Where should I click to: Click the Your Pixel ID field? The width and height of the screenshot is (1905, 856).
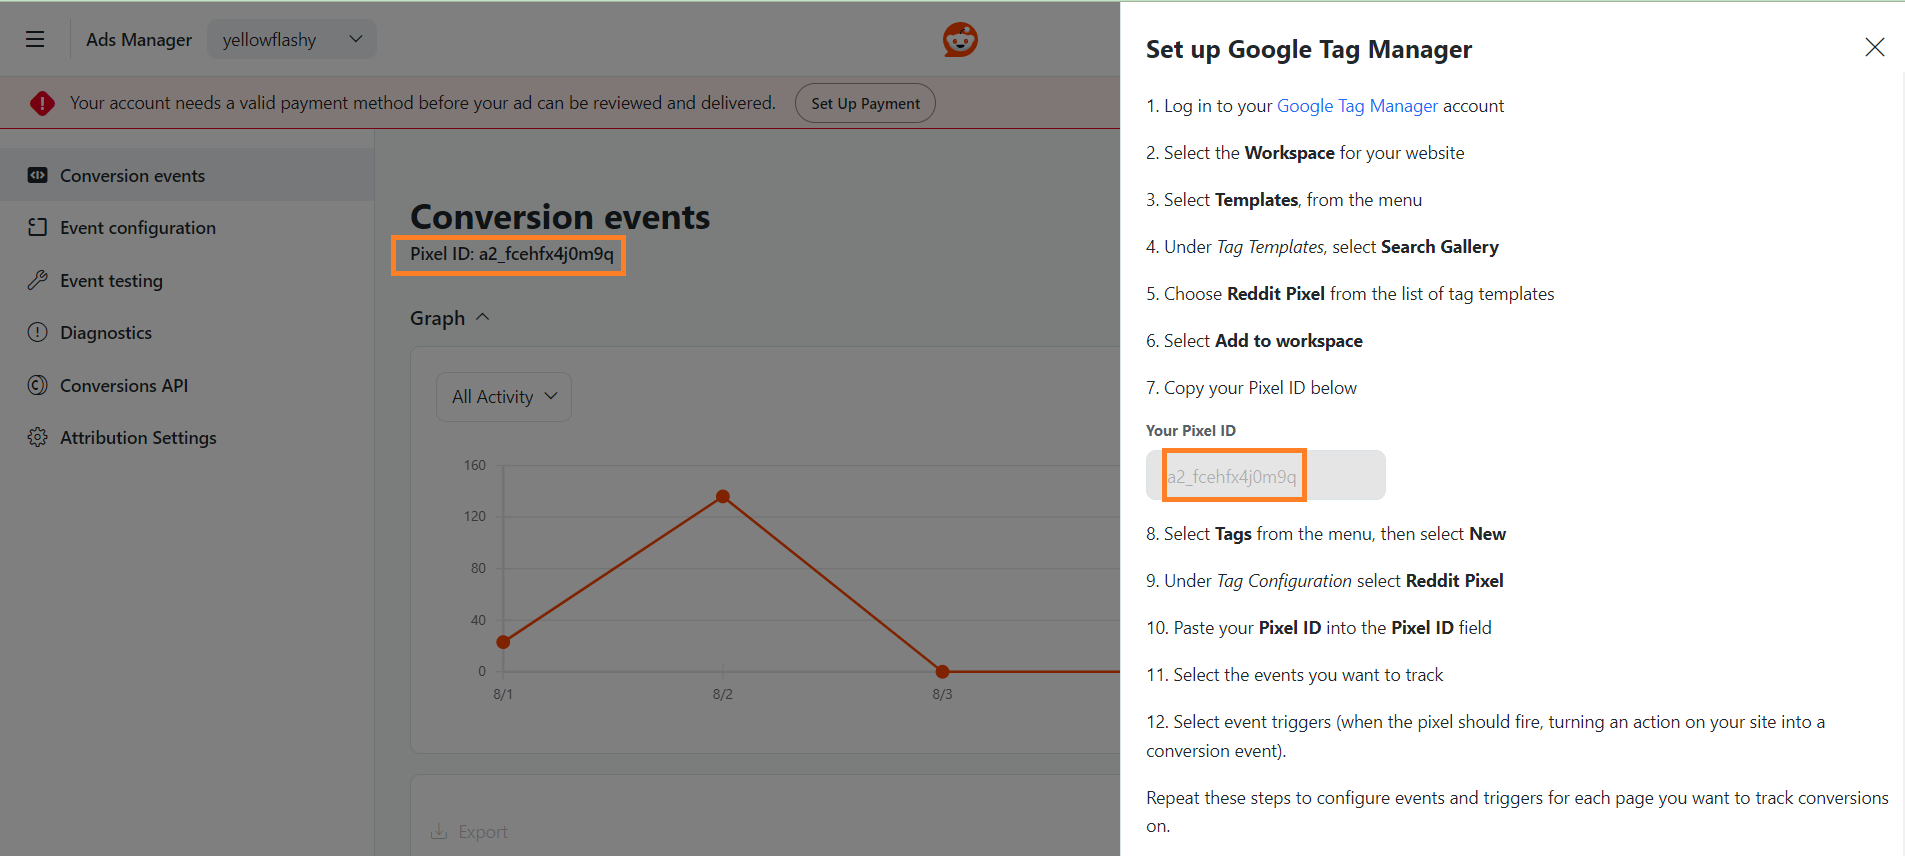[1265, 476]
